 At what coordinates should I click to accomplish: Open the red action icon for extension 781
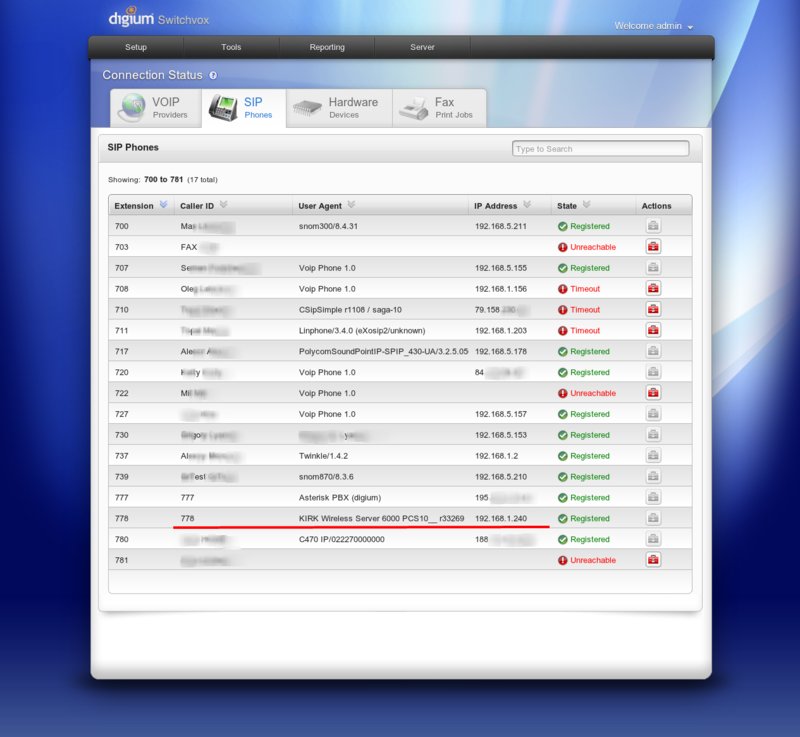tap(653, 560)
